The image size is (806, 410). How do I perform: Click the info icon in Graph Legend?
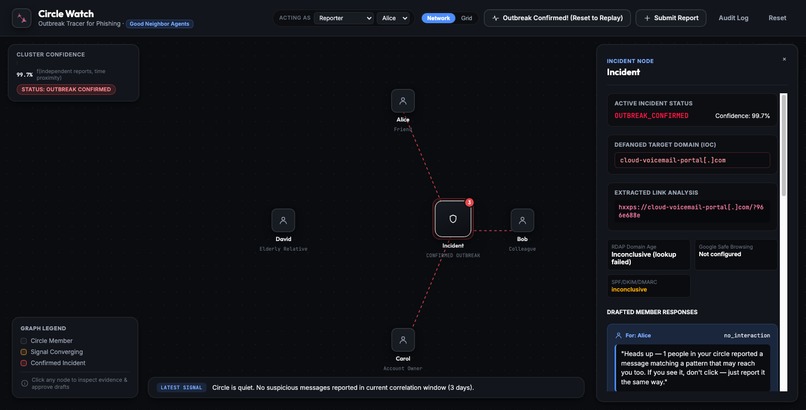[24, 383]
